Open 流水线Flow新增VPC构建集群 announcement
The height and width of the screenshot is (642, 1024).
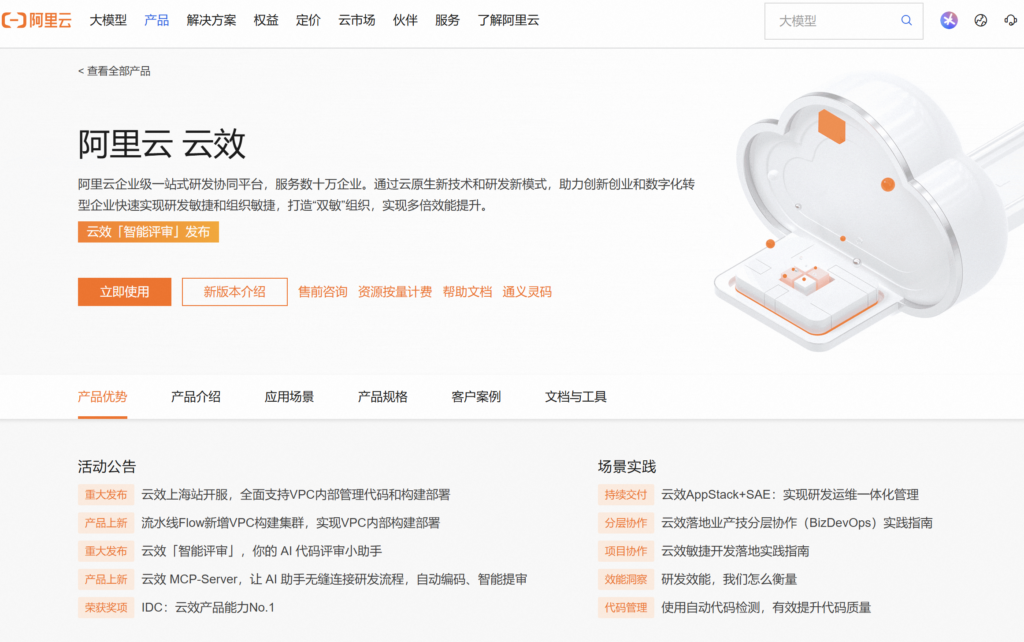[x=291, y=522]
